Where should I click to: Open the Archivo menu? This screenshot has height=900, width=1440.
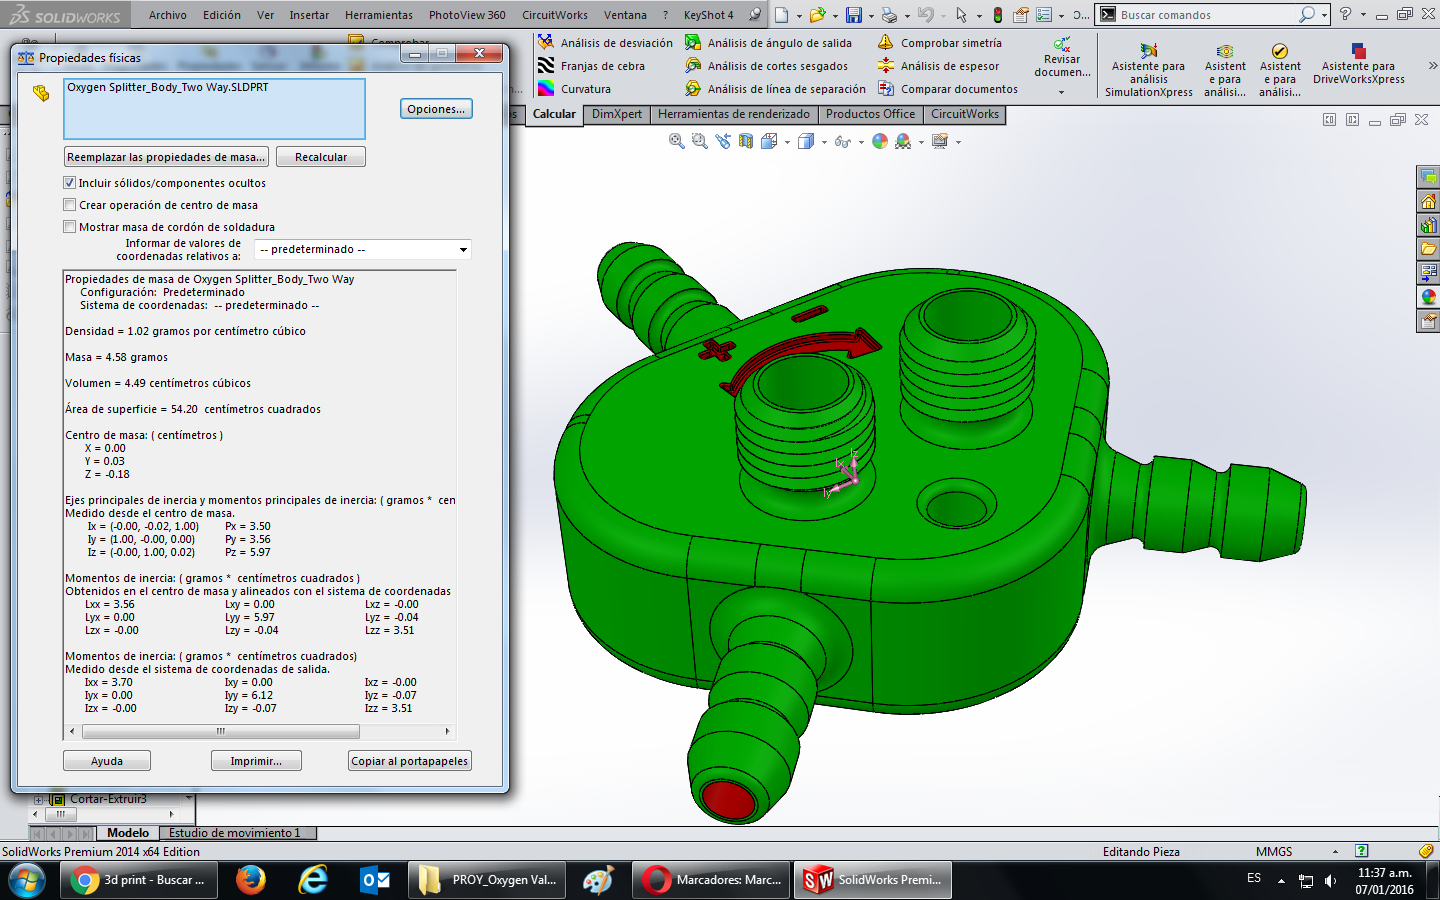pos(168,15)
